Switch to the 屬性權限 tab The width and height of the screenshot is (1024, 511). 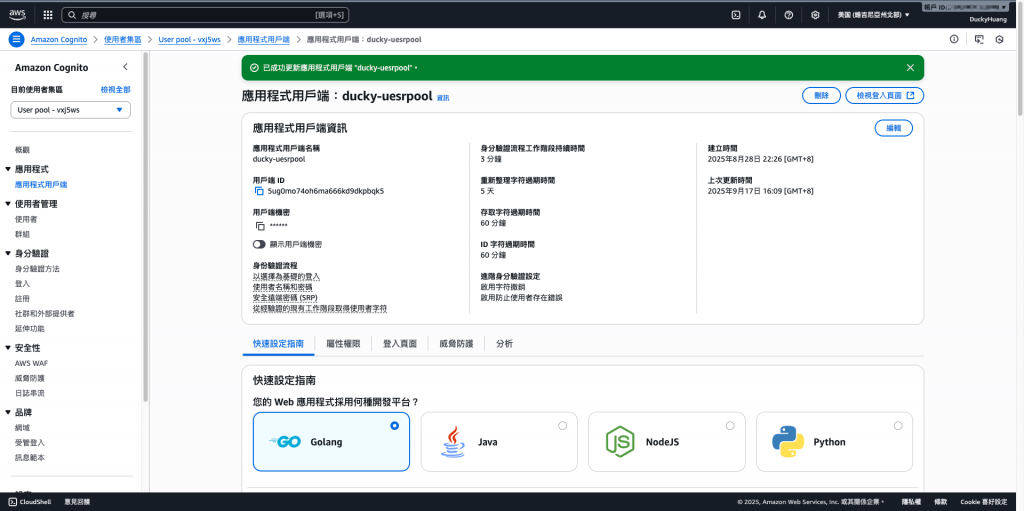[343, 344]
